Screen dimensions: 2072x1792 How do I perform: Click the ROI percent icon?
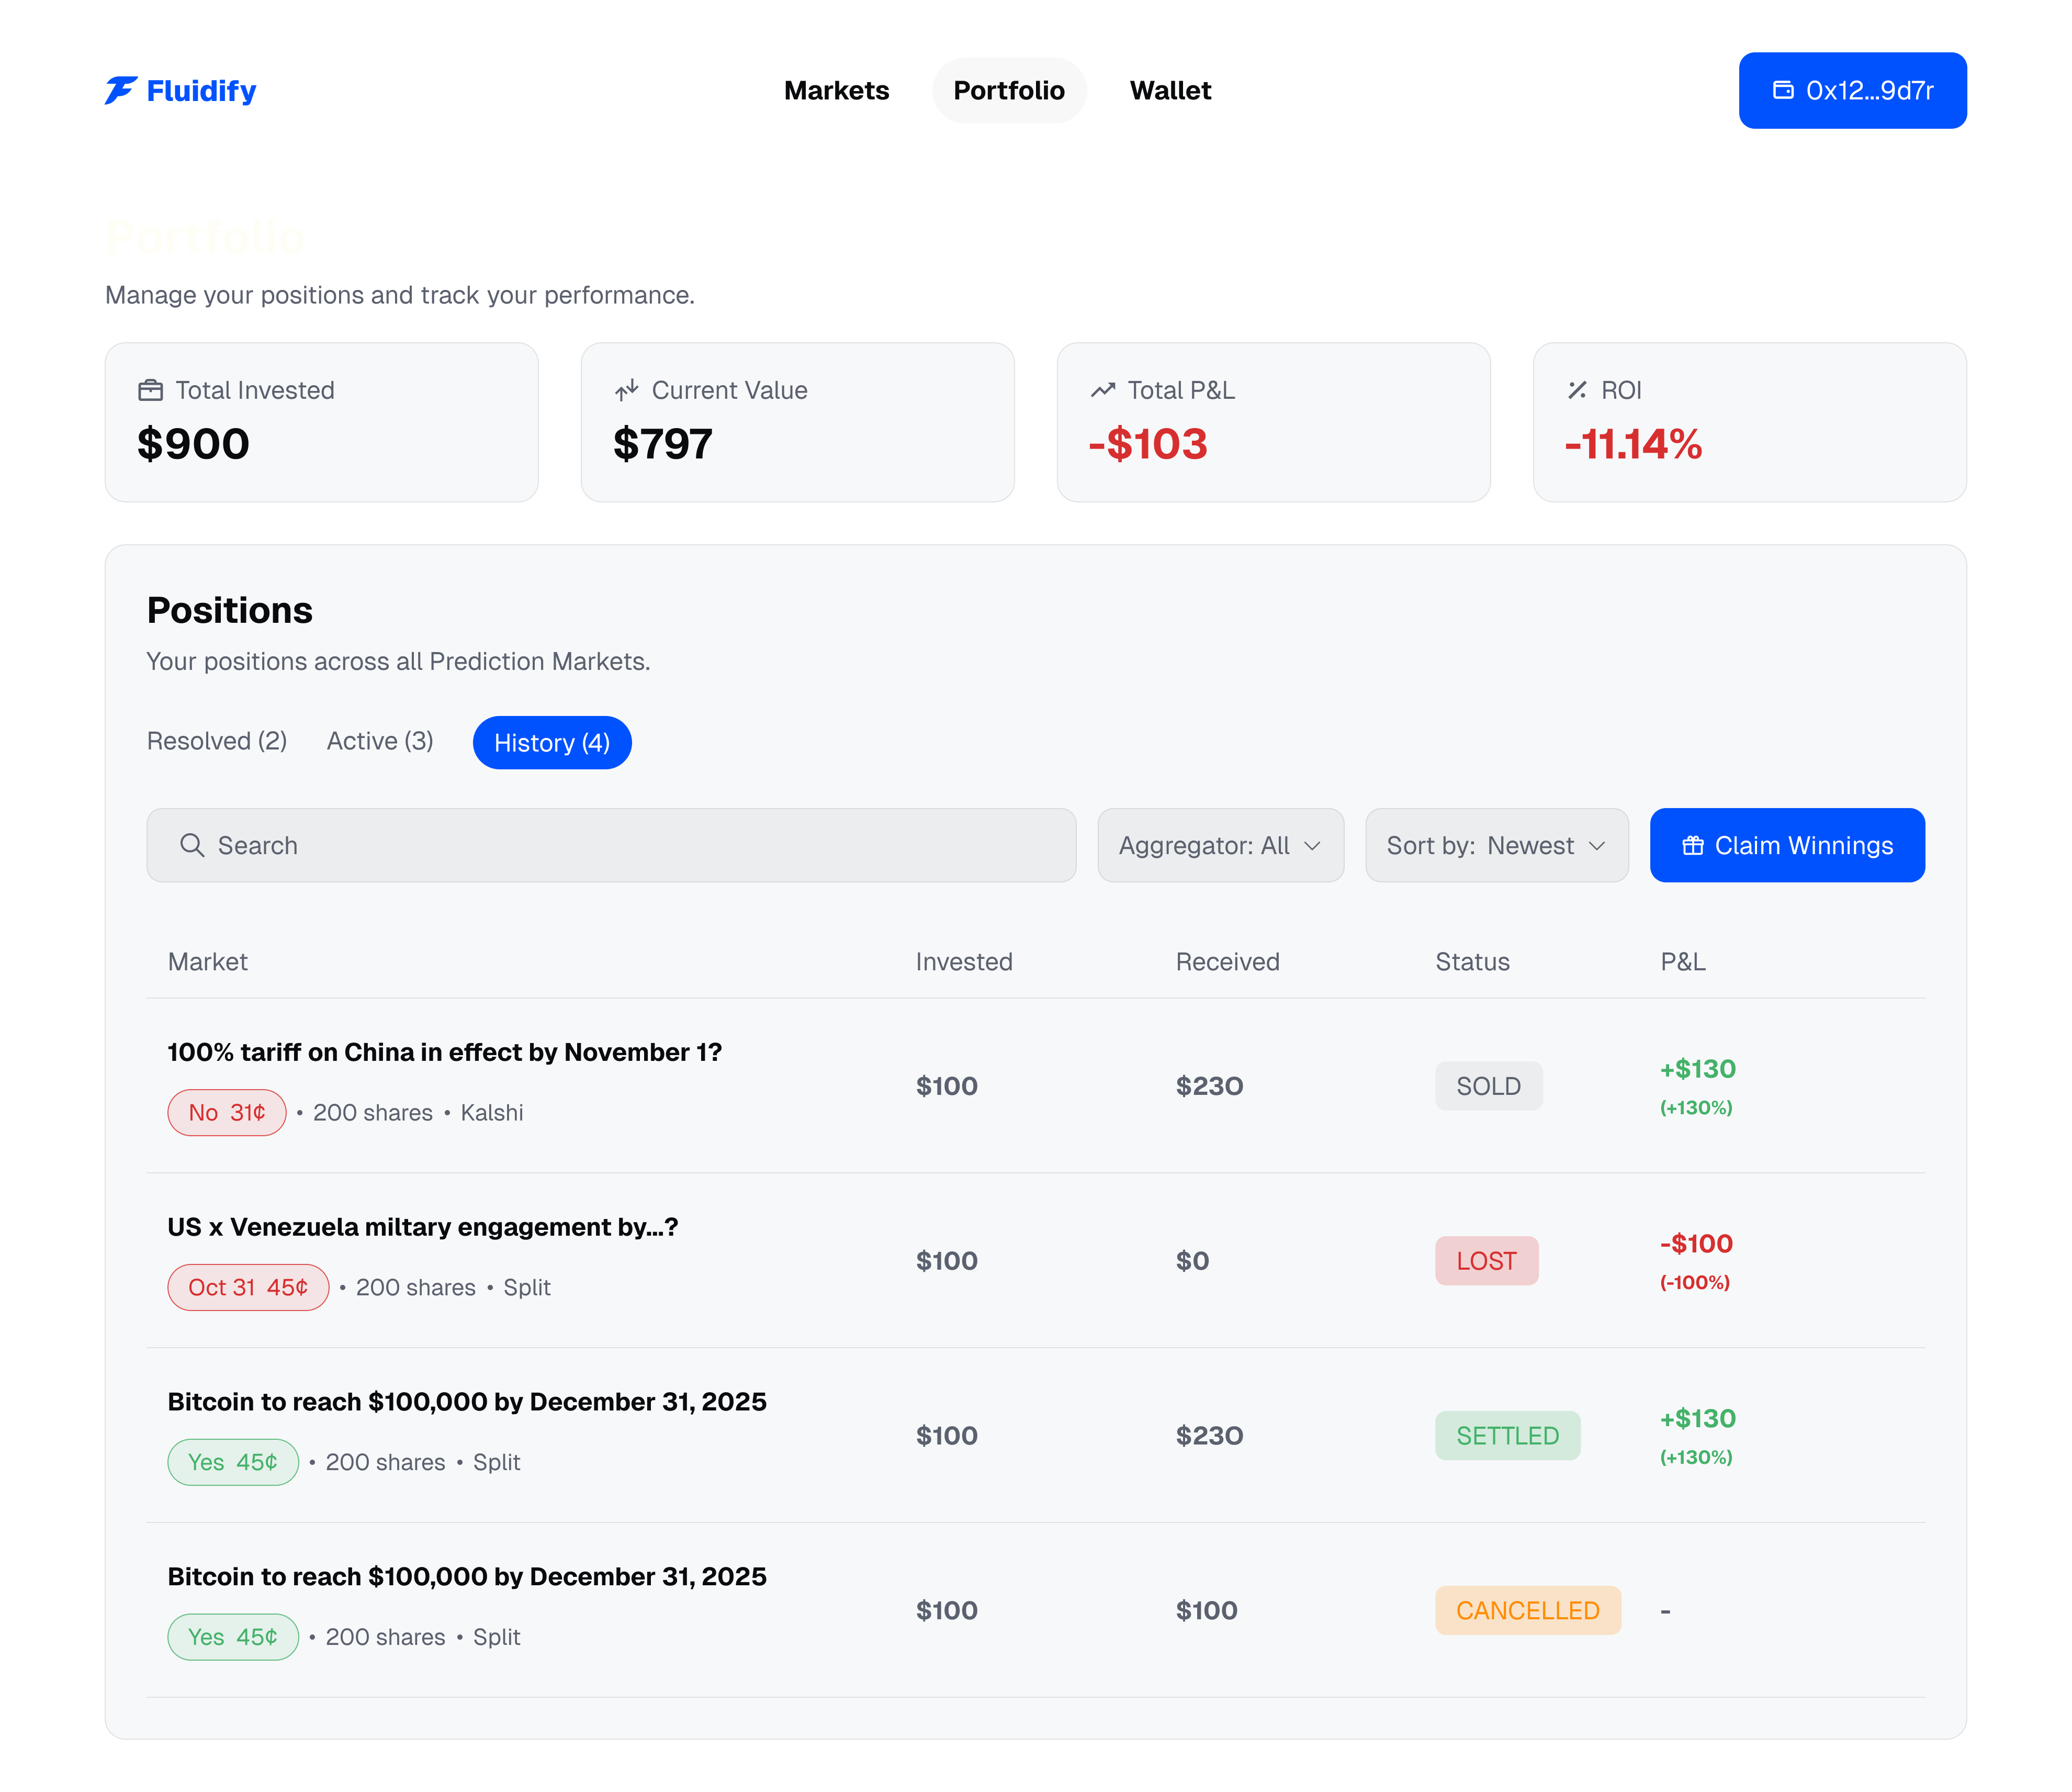tap(1577, 390)
